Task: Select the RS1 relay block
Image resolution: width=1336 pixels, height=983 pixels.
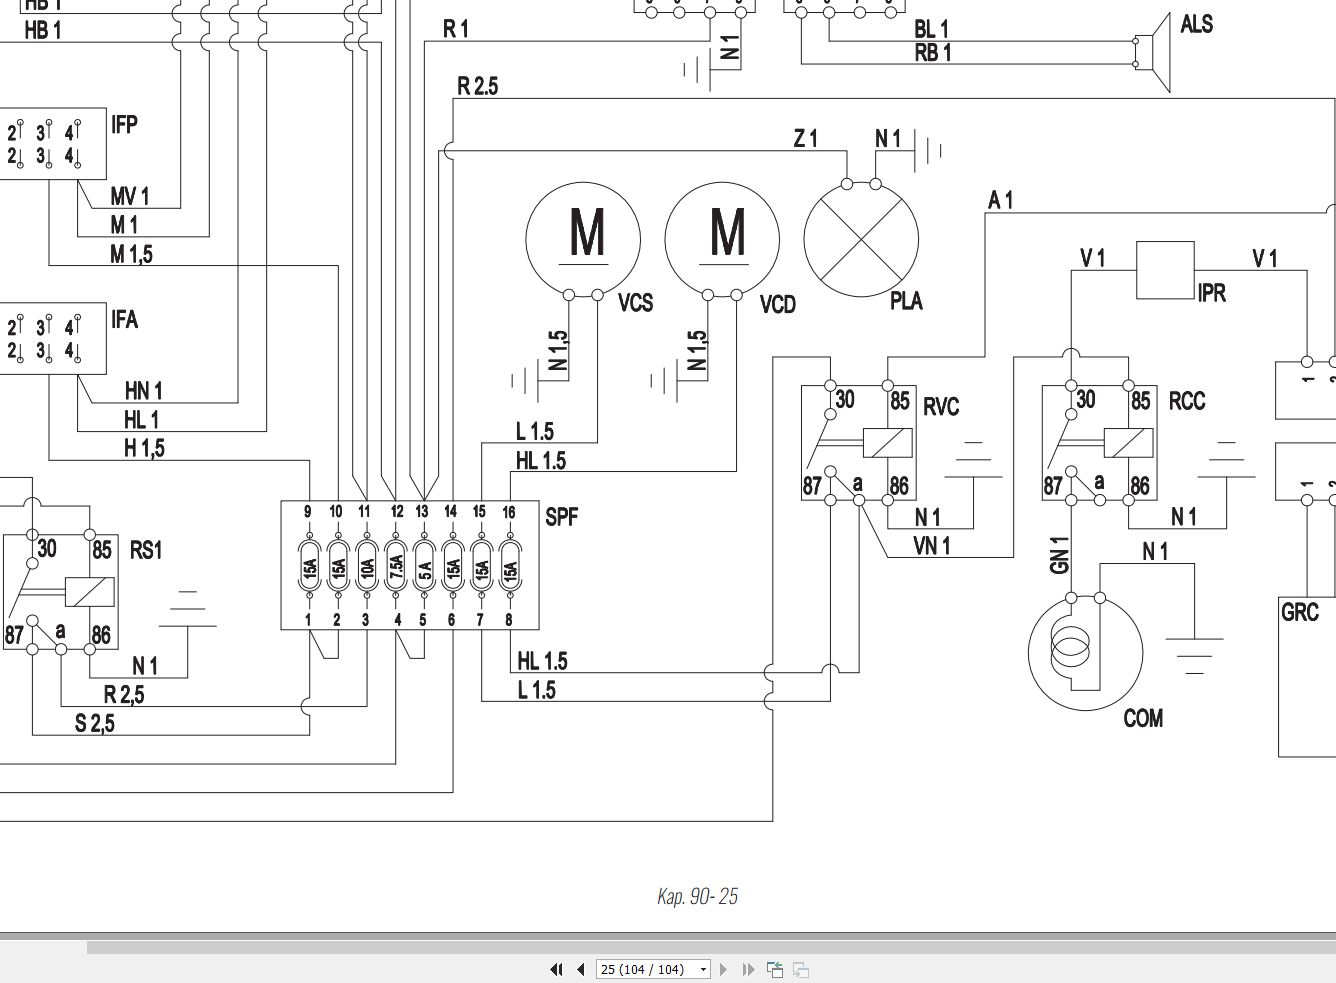Action: [62, 592]
